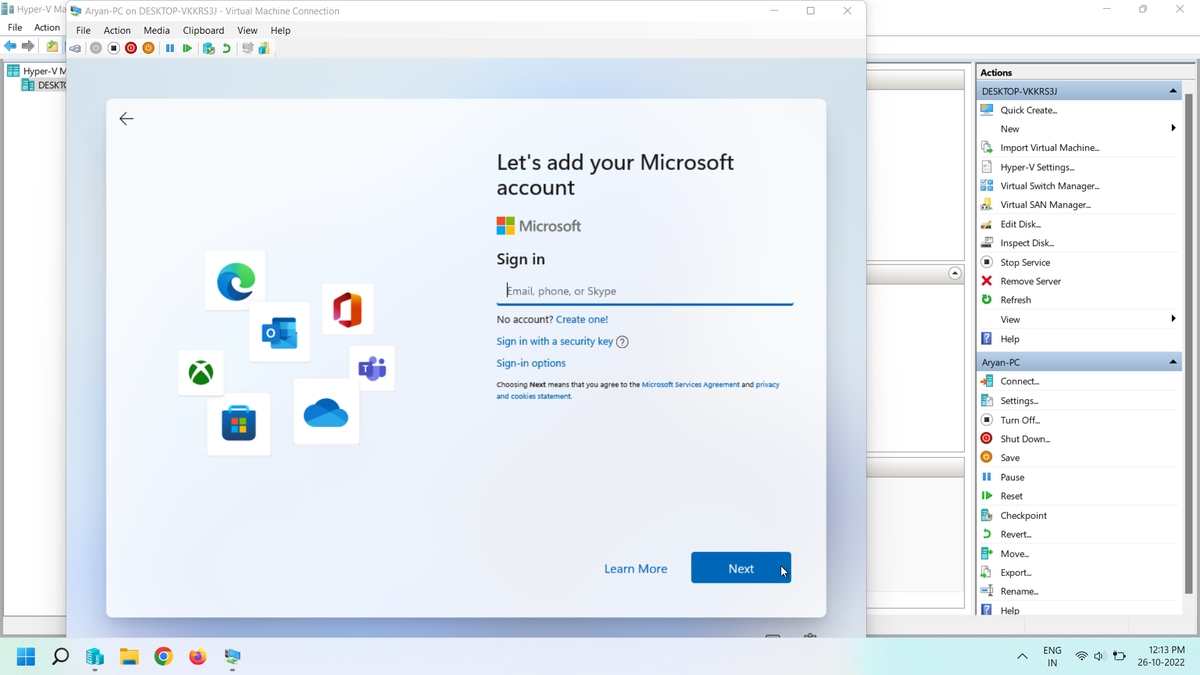Viewport: 1200px width, 675px height.
Task: Open Hyper-V Manager's File menu
Action: coord(15,27)
